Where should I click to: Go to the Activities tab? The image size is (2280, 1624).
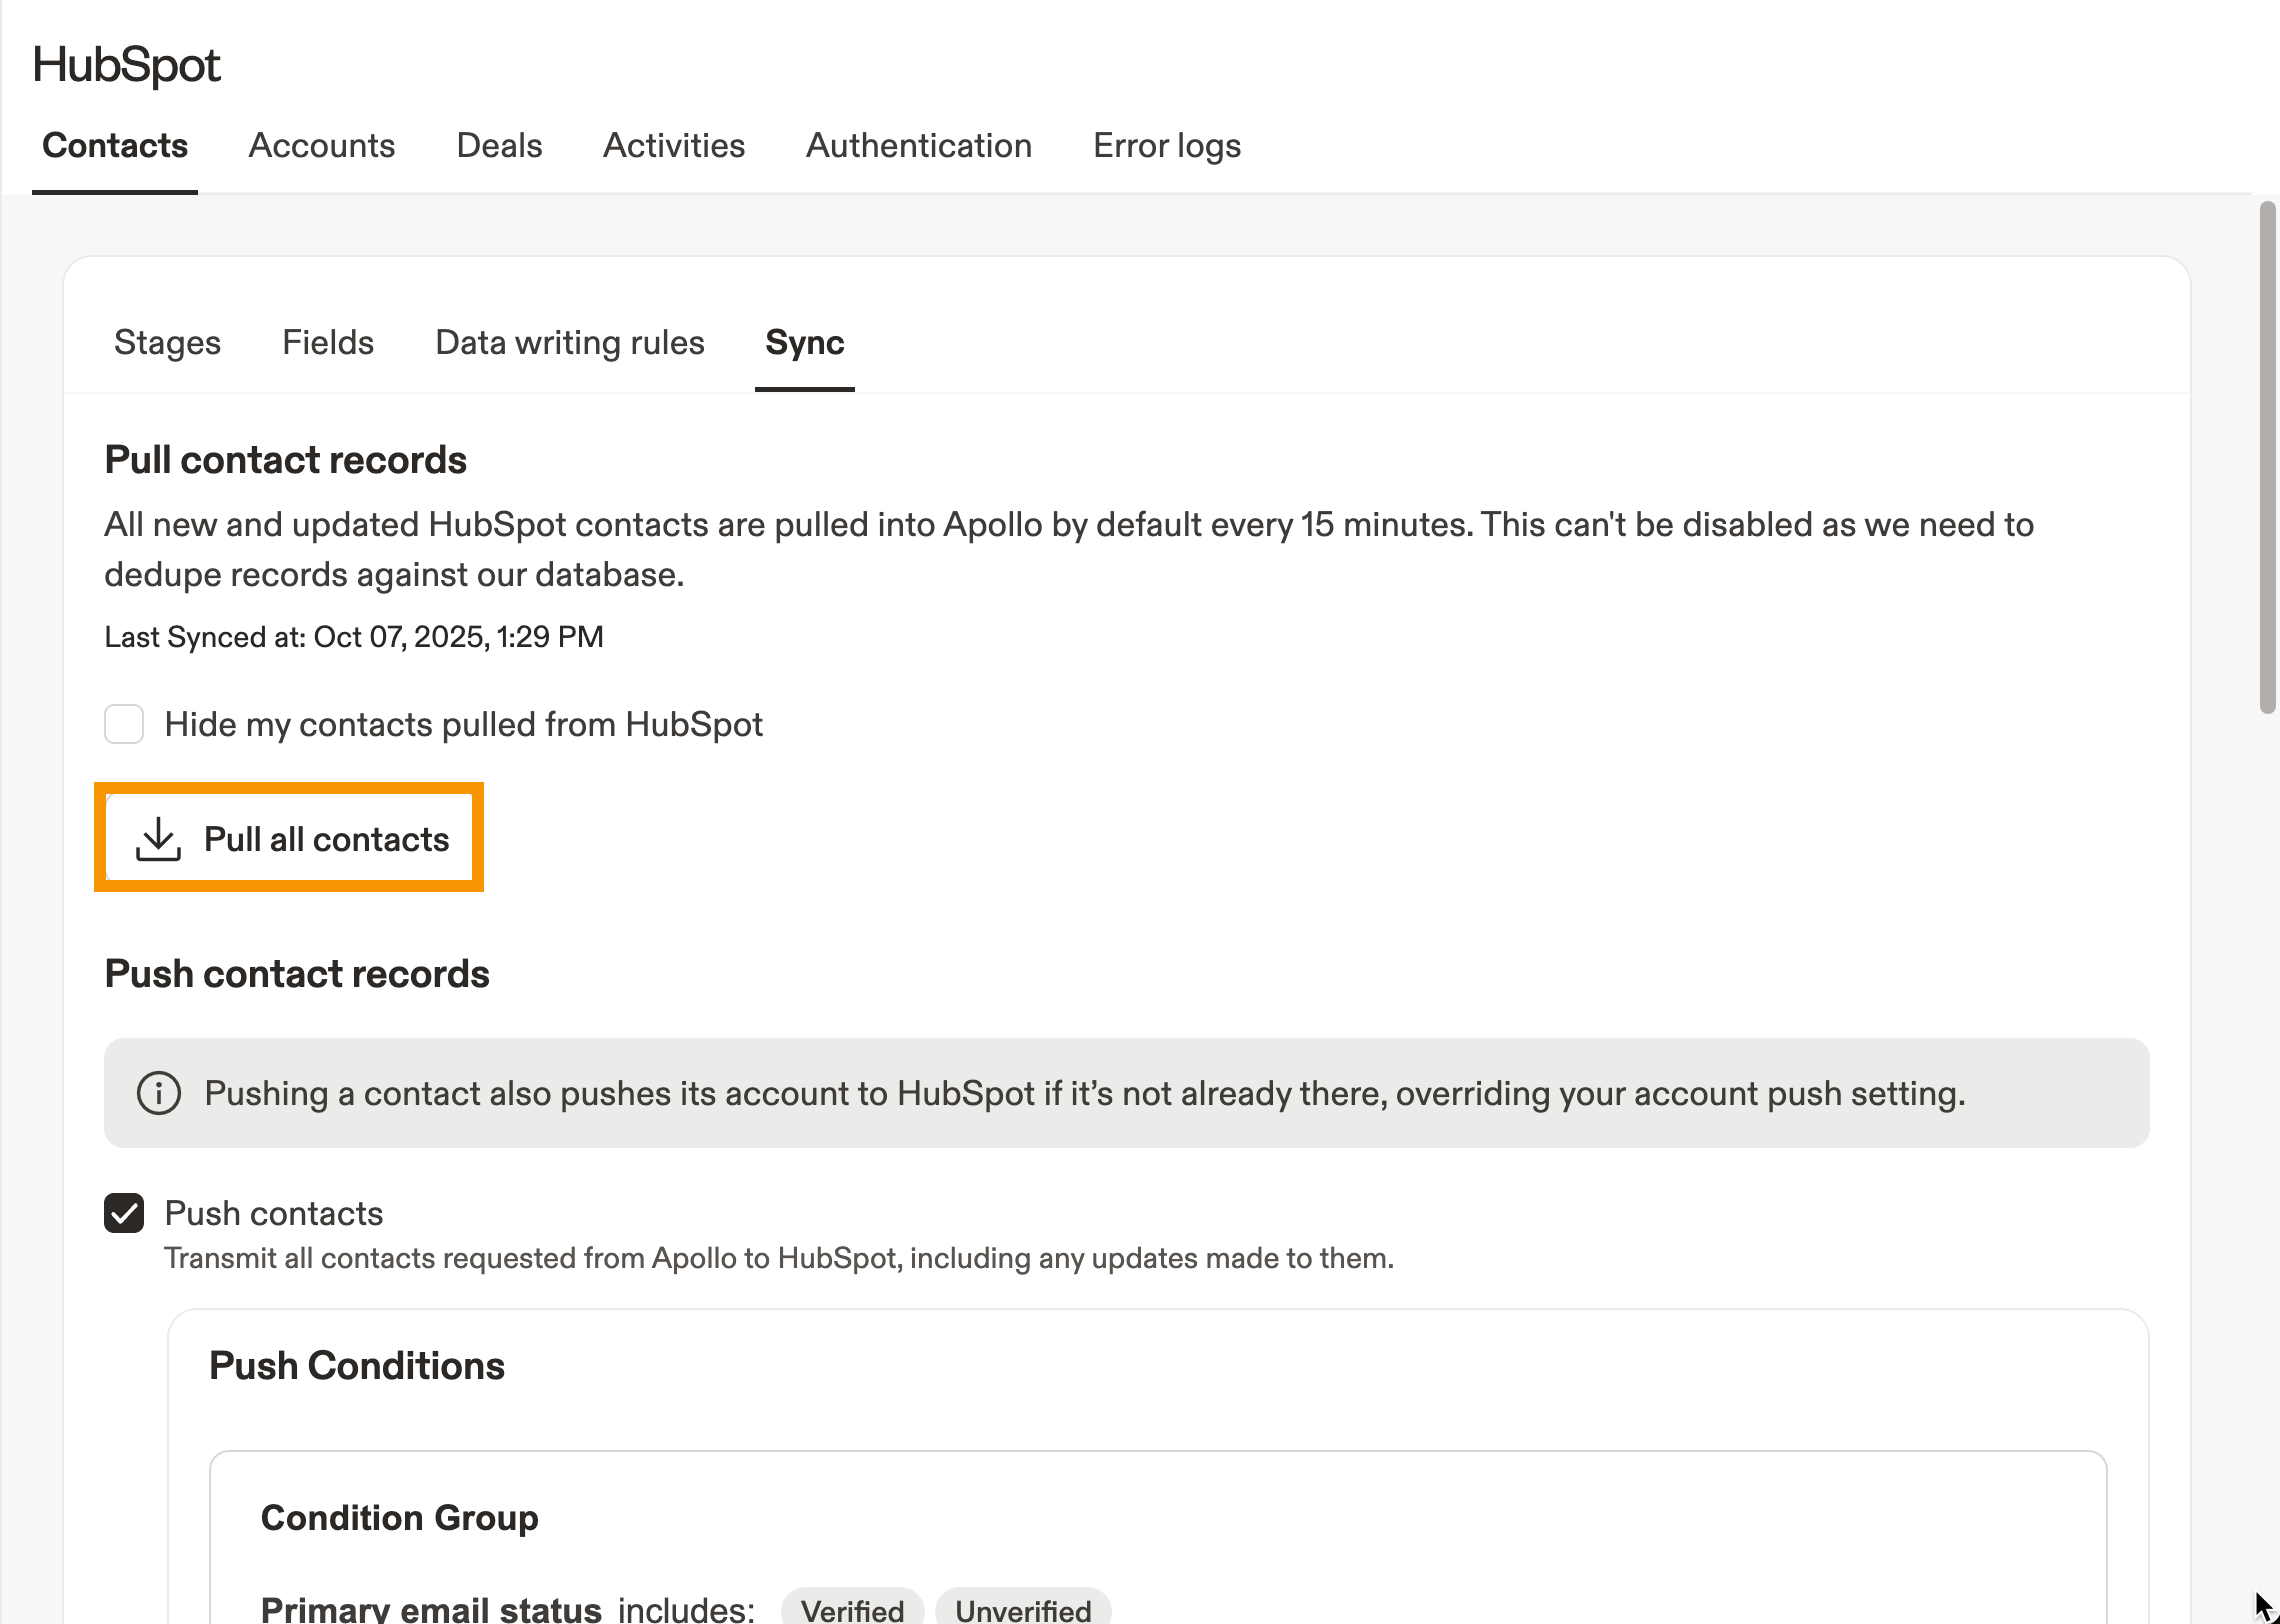click(673, 146)
